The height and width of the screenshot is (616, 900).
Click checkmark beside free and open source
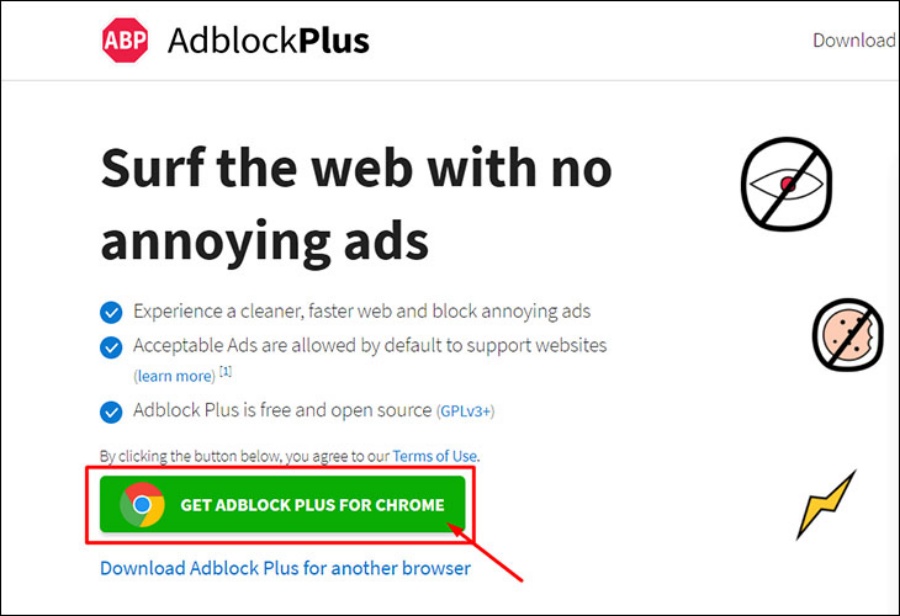111,412
